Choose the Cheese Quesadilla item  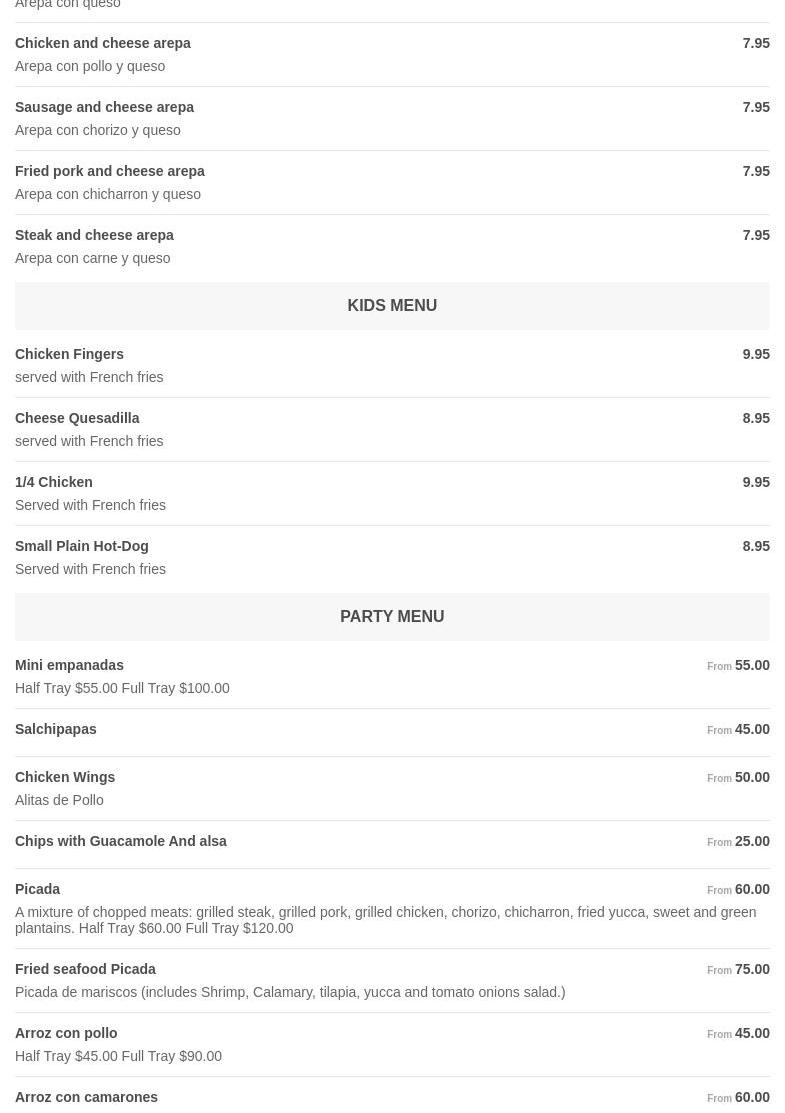point(77,419)
